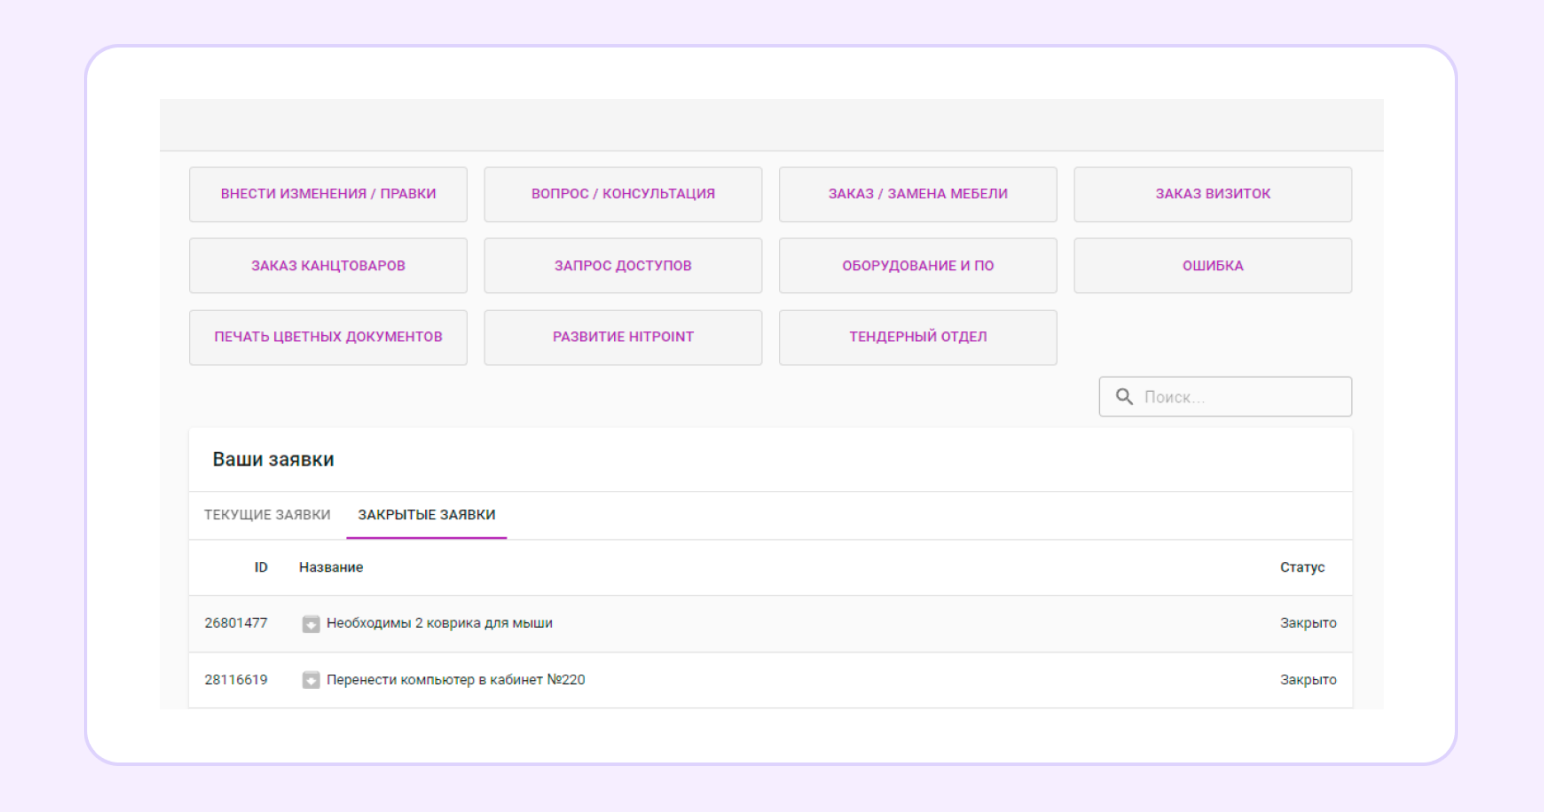Choose Заказ канцтоваров category
Screen dimensions: 1544x812
(328, 266)
